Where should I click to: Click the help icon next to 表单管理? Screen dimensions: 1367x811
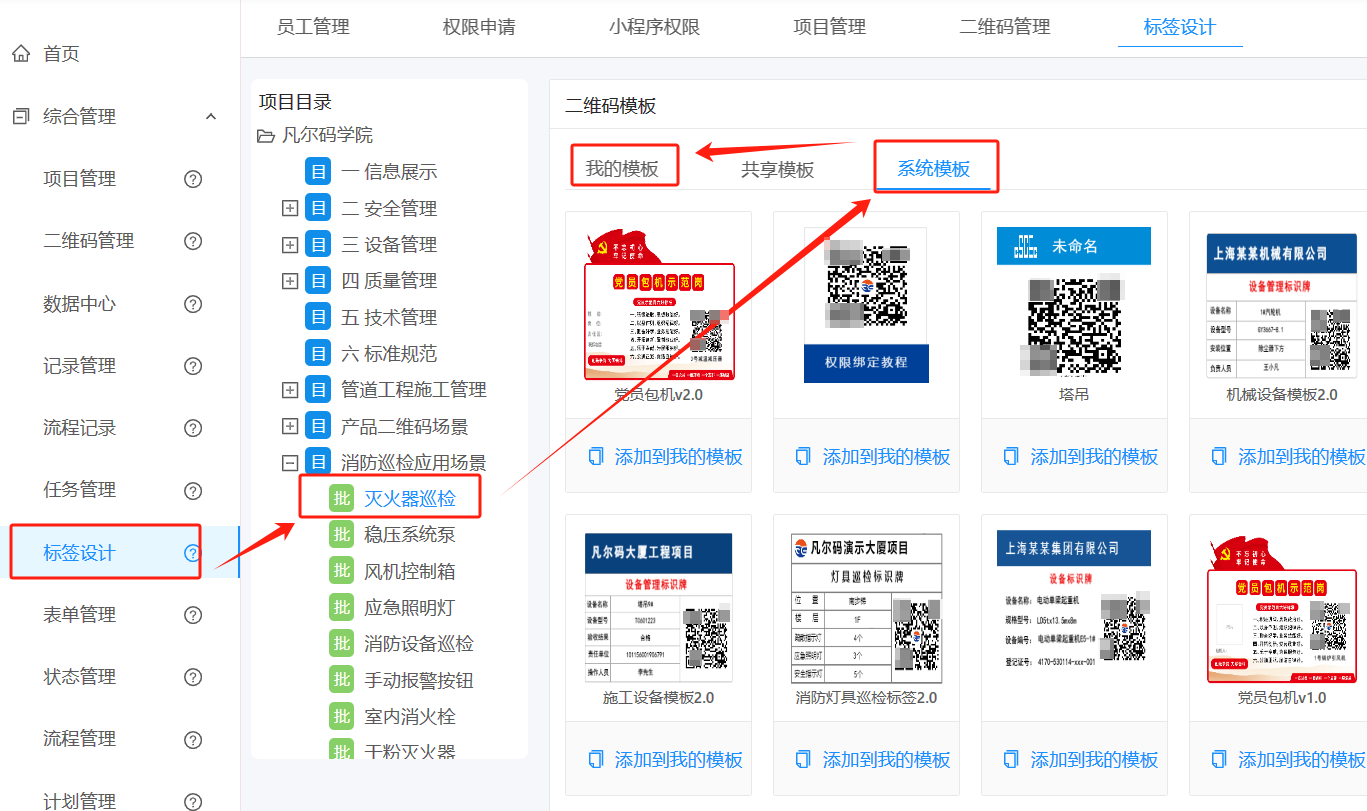(192, 613)
